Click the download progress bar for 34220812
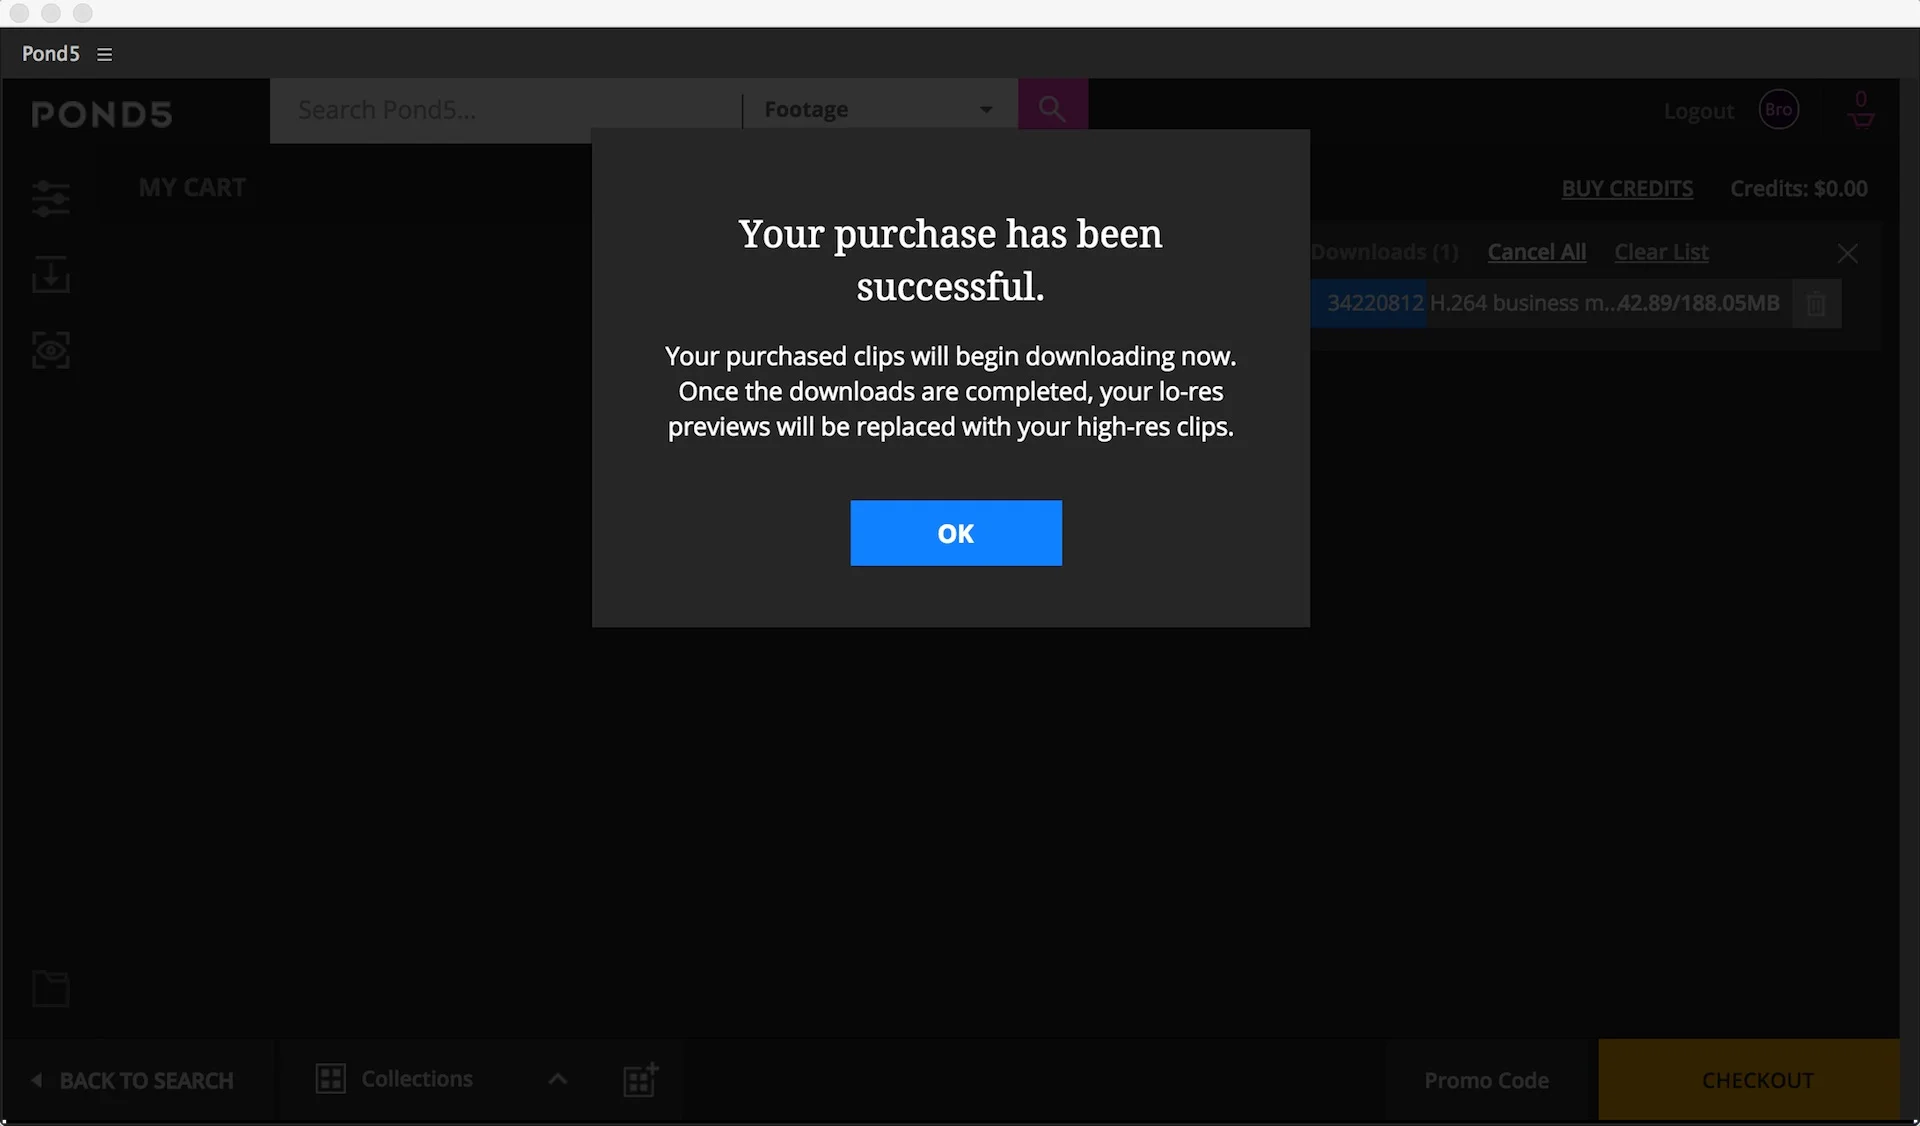Viewport: 1920px width, 1126px height. (x=1552, y=303)
